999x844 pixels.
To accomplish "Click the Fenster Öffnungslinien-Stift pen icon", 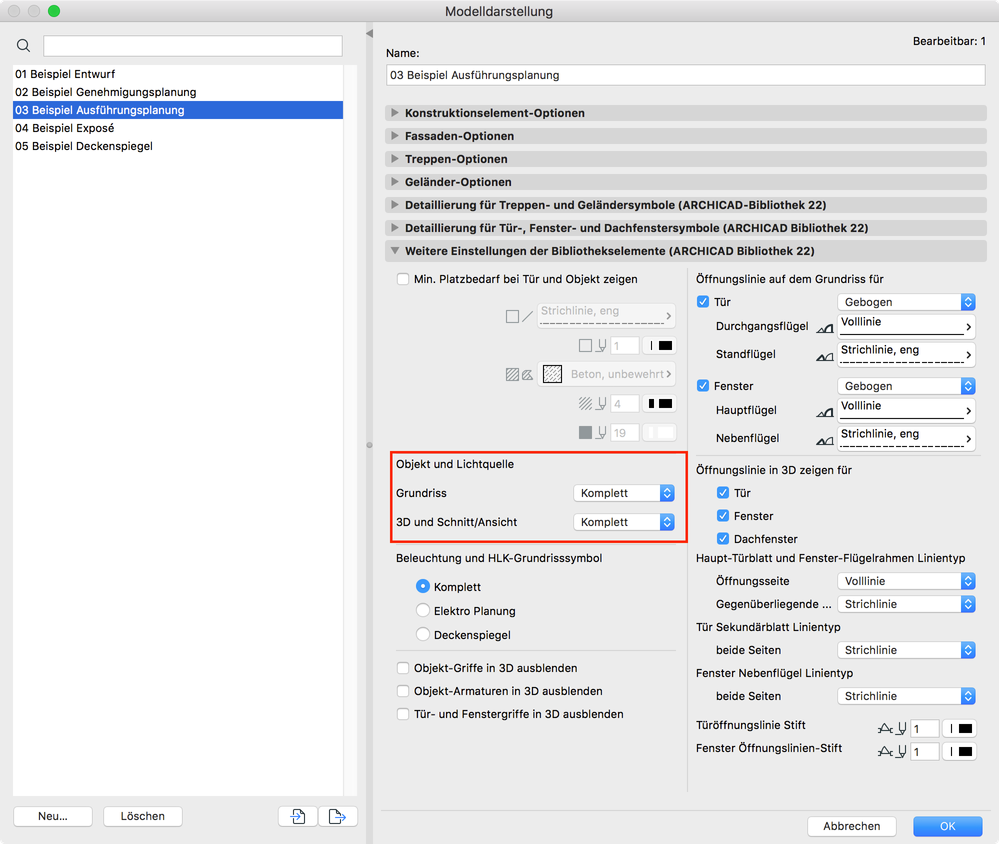I will point(892,752).
